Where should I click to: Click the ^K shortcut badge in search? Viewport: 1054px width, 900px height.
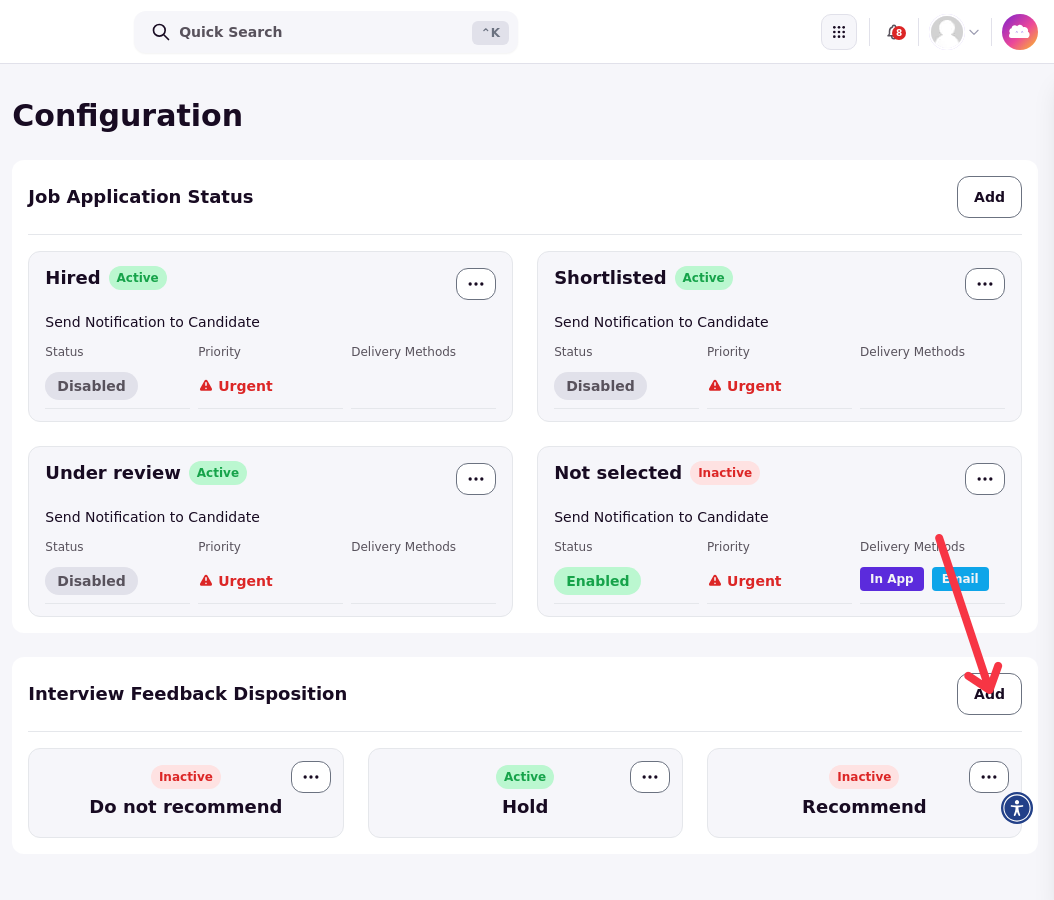coord(490,32)
